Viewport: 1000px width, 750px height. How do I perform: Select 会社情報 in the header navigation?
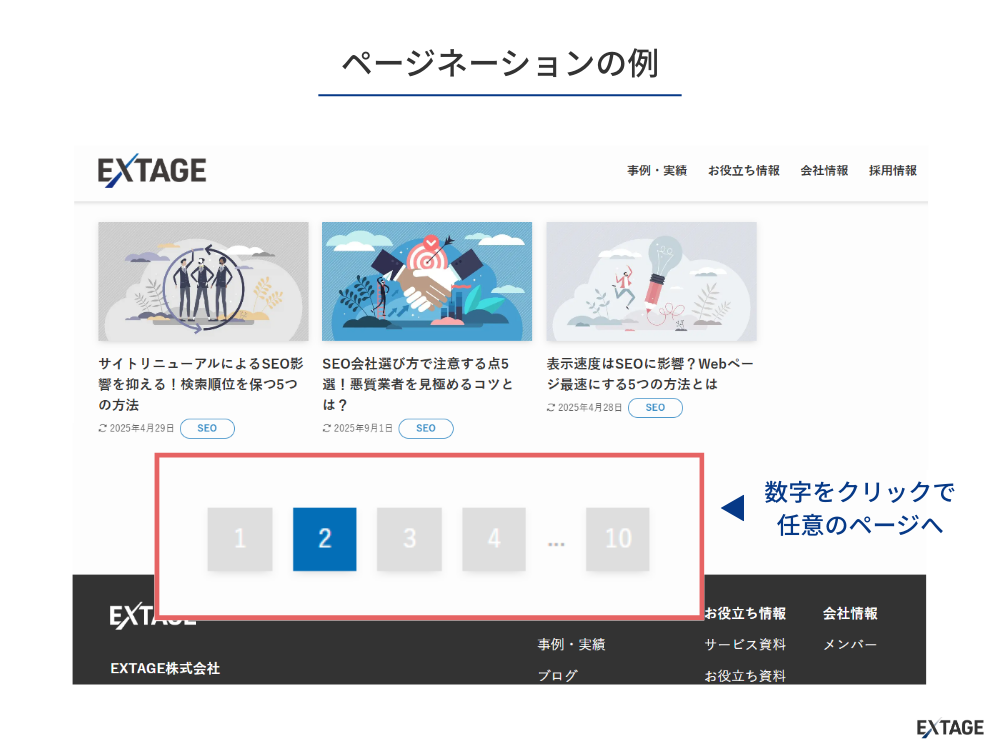tap(824, 171)
